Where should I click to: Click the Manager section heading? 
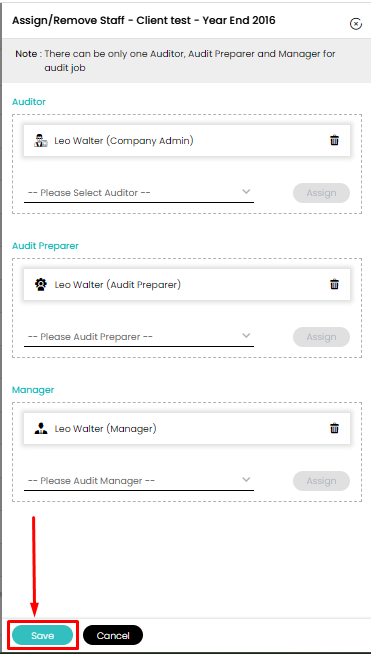coord(33,390)
